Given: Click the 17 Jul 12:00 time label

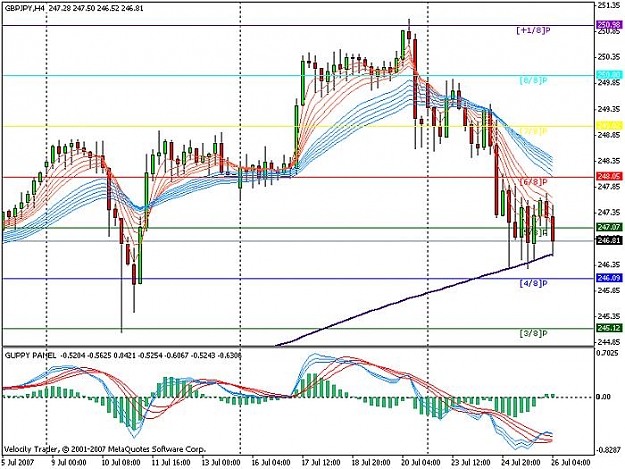Looking at the screenshot, I should (321, 463).
